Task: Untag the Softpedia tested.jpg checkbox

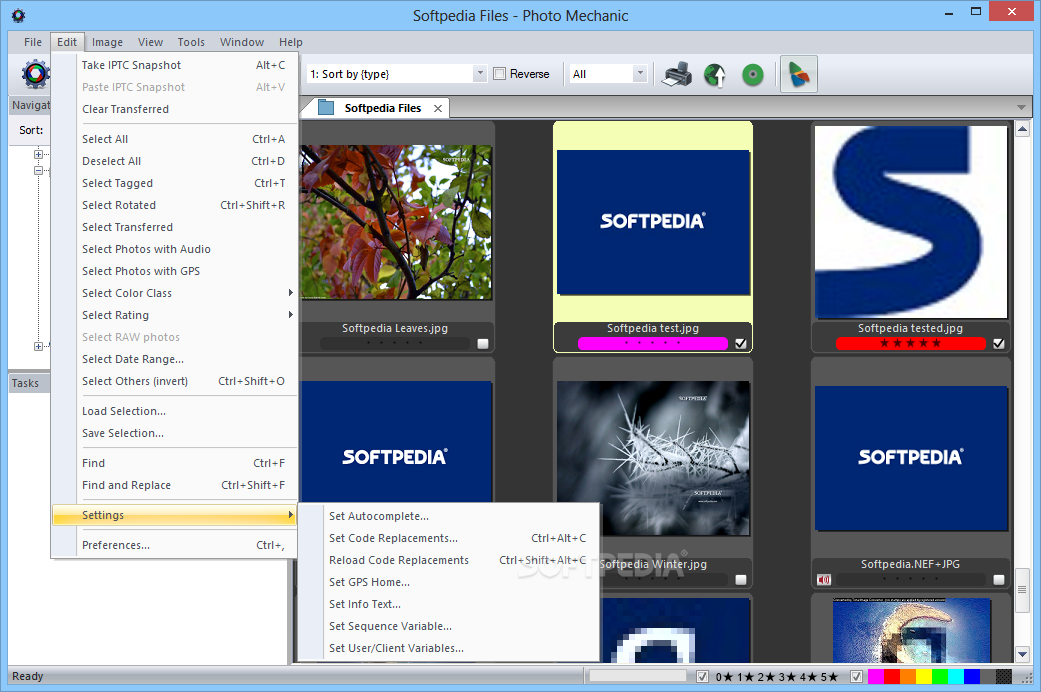Action: pos(999,343)
